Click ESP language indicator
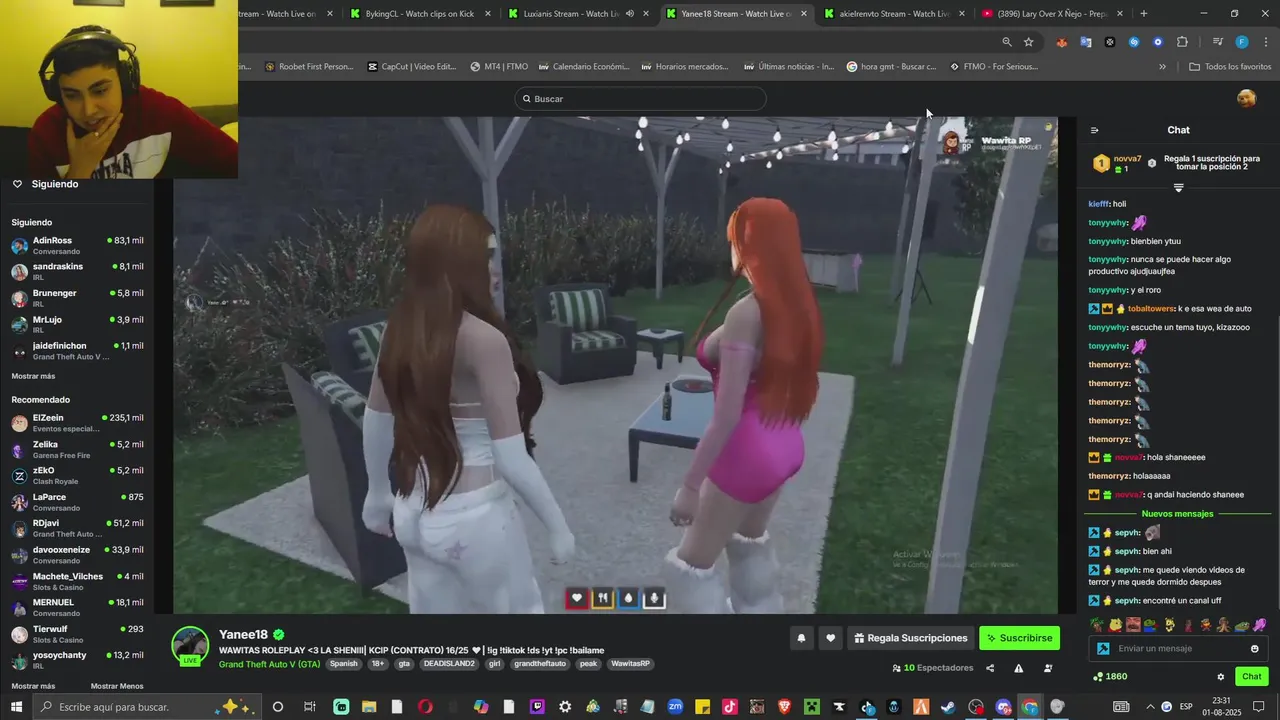The width and height of the screenshot is (1280, 720). click(1187, 707)
